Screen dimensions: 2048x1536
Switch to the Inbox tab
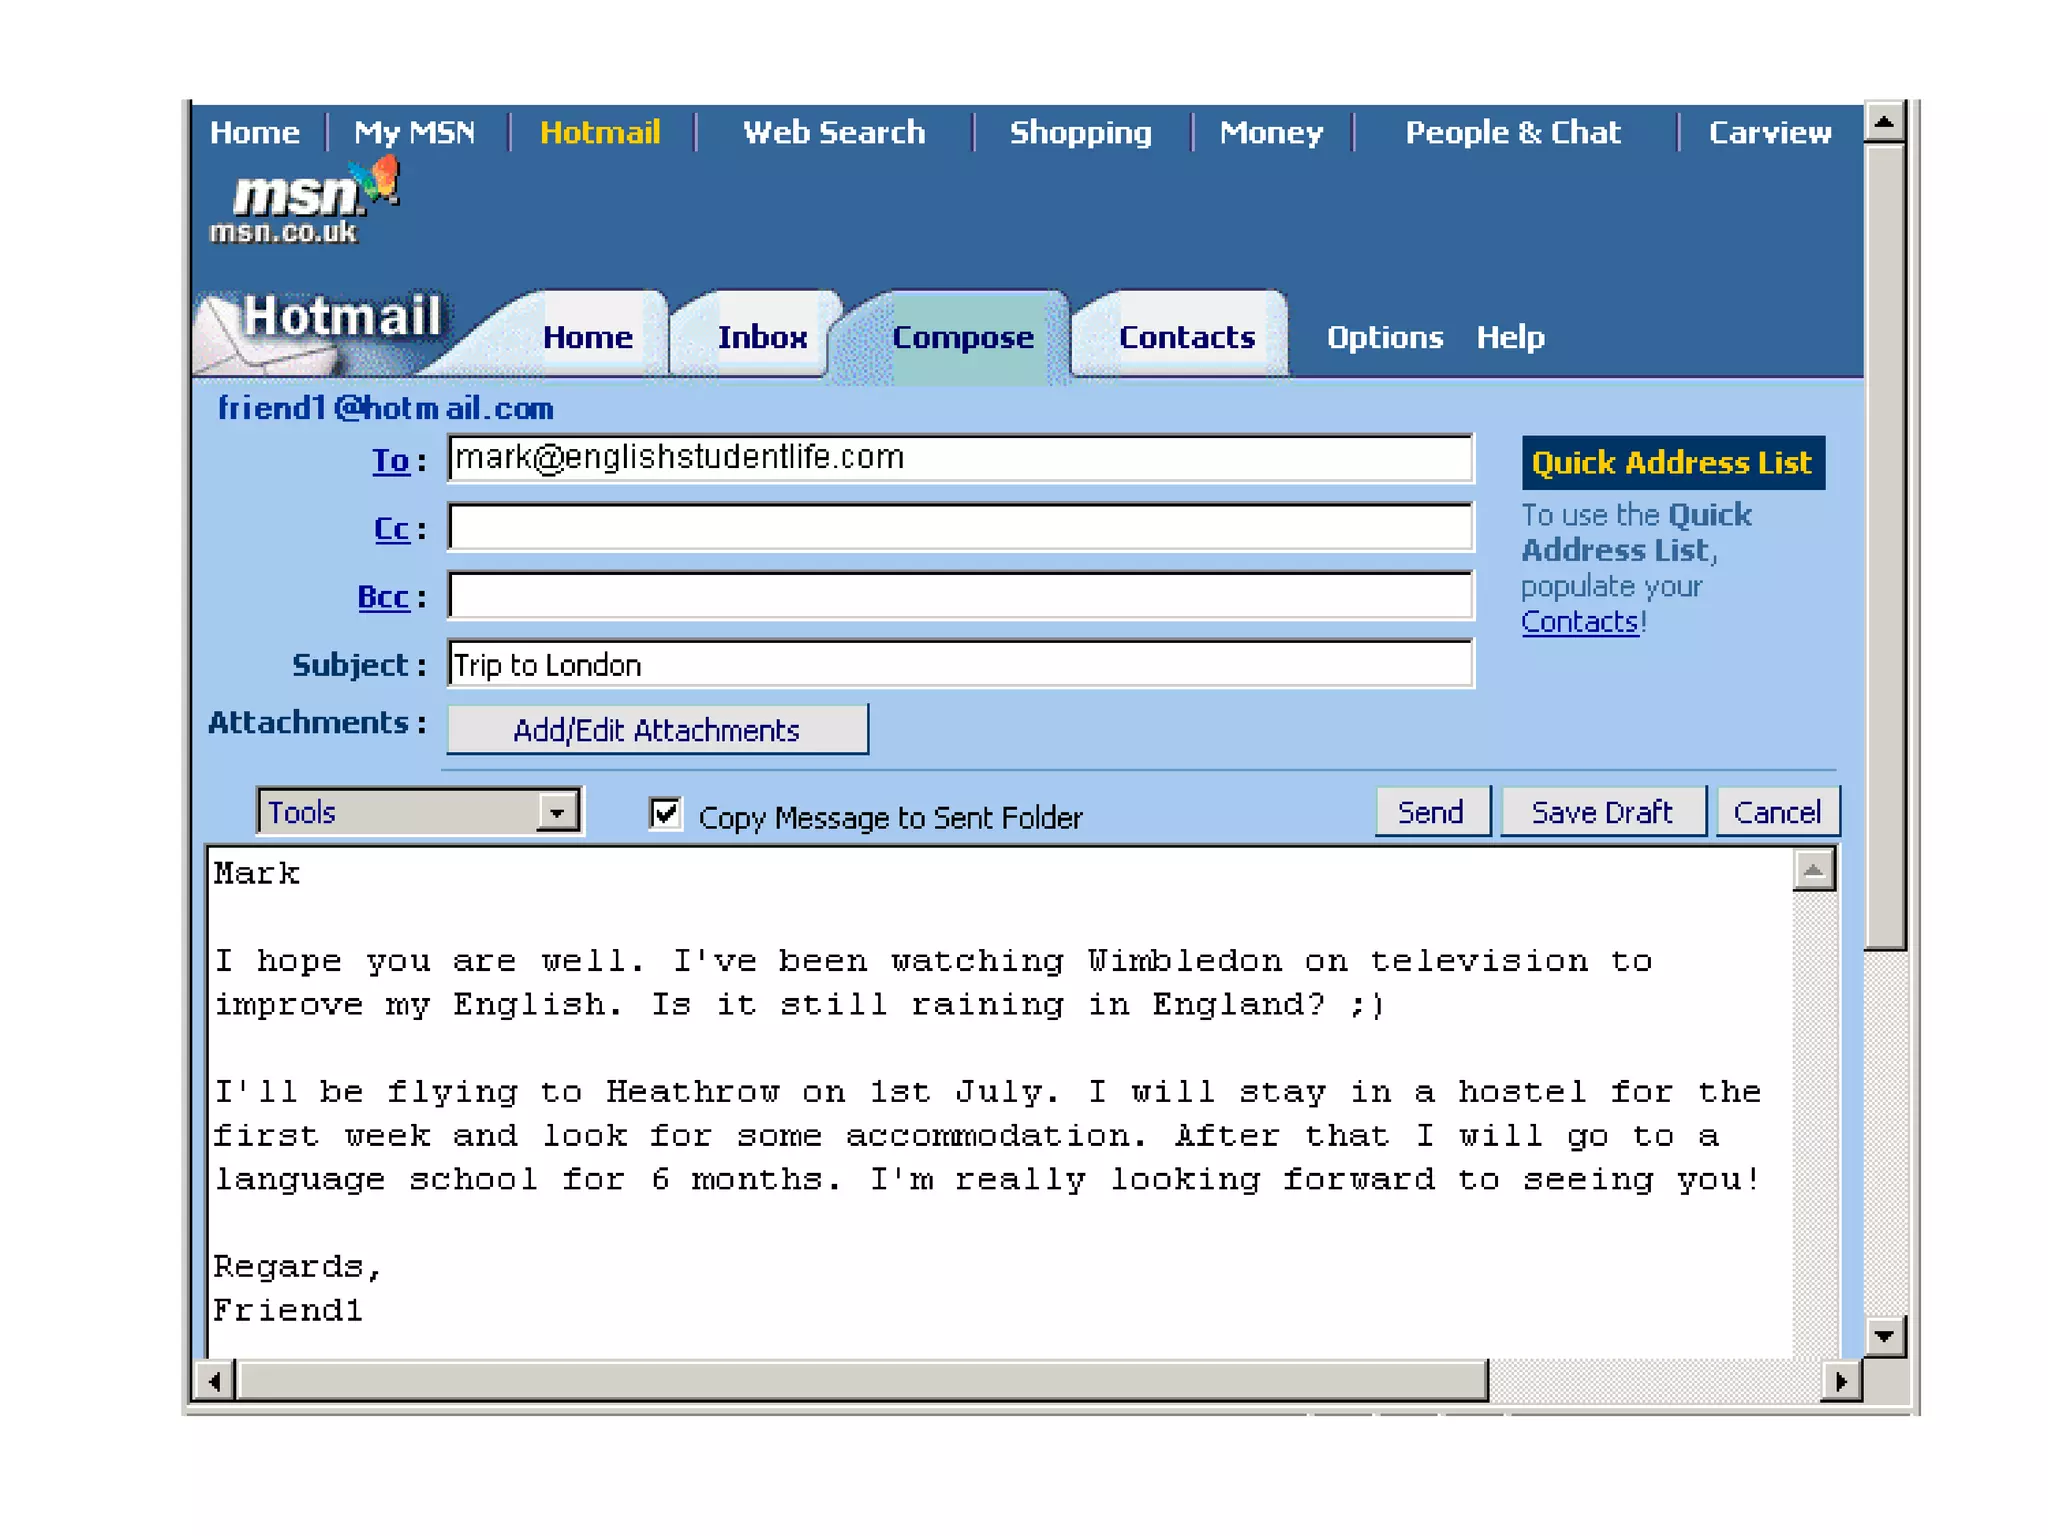762,337
